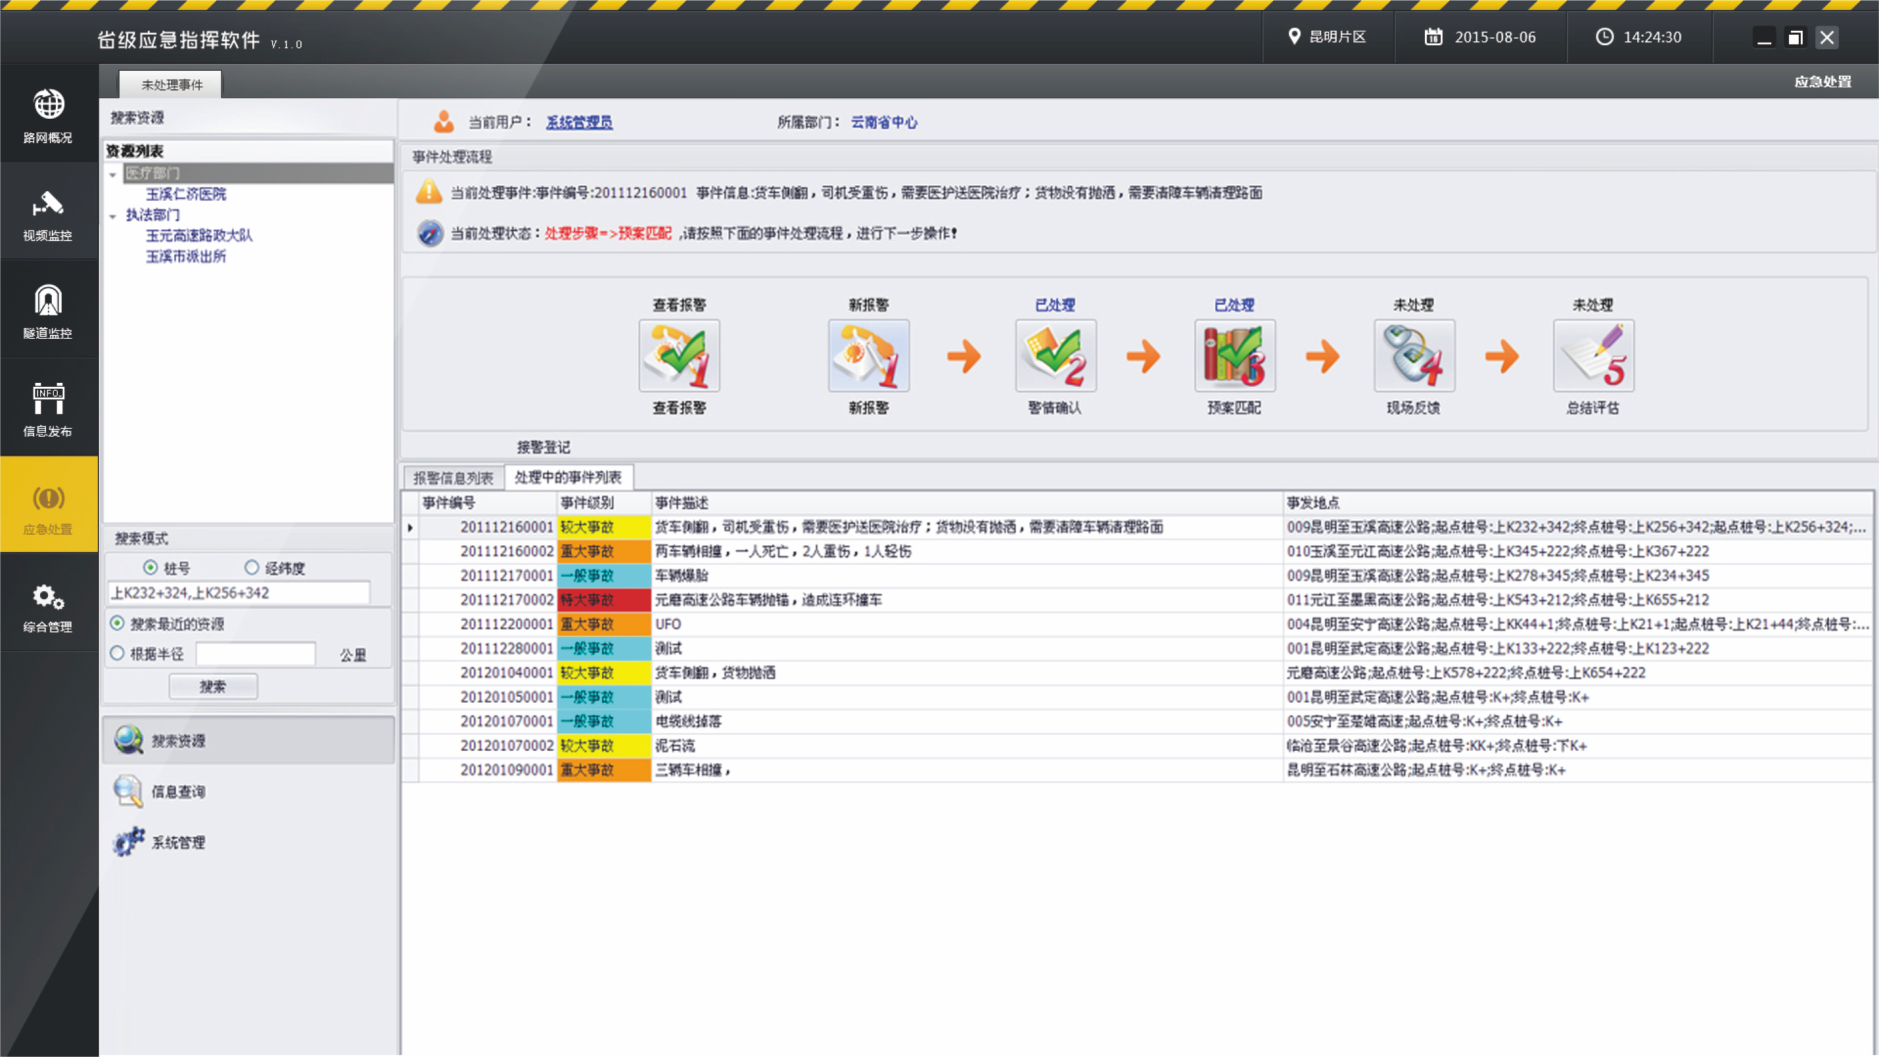Image resolution: width=1879 pixels, height=1057 pixels.
Task: Click the radius kilometers input field
Action: tap(255, 654)
